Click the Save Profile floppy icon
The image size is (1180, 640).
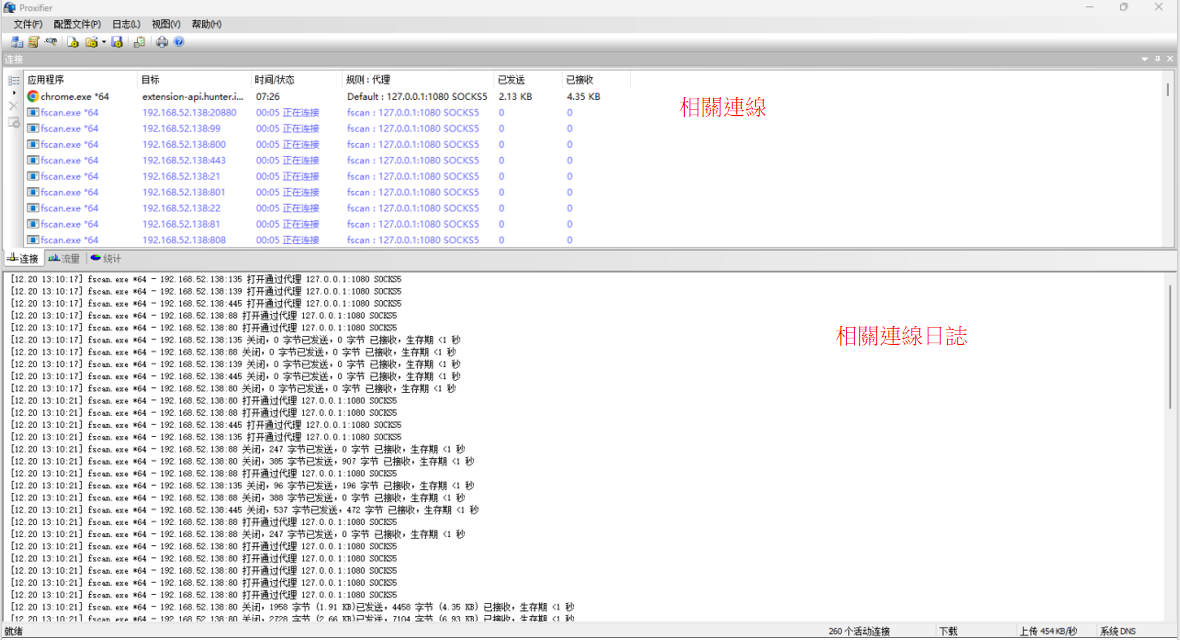(117, 42)
